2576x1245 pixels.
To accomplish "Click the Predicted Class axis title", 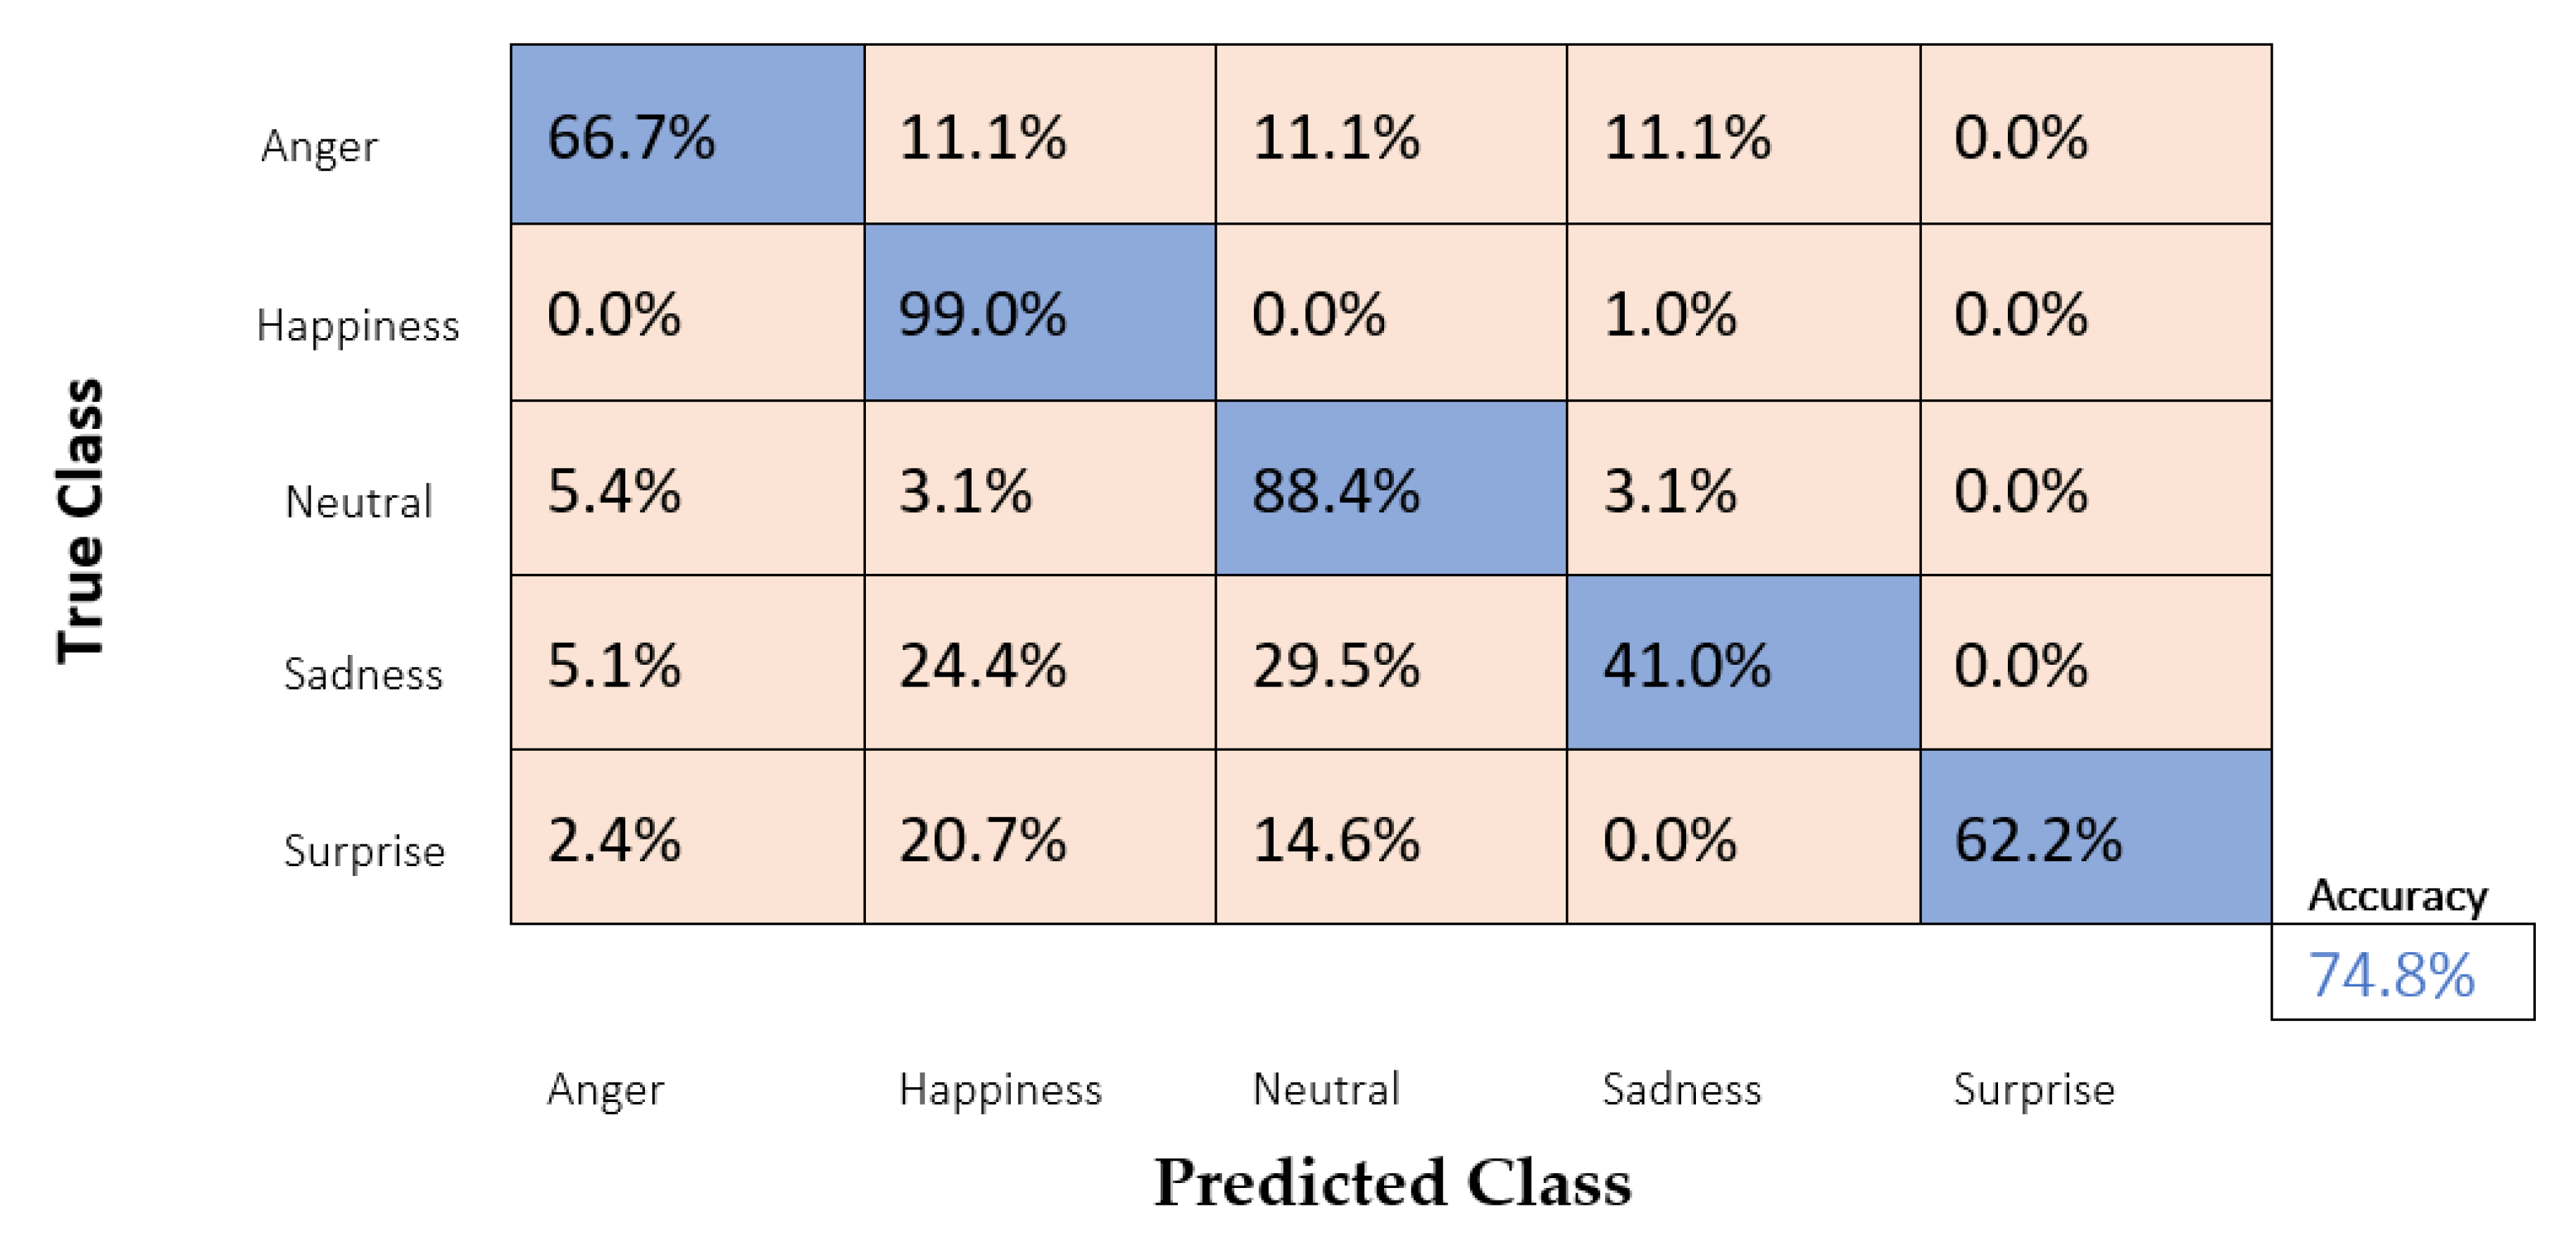I will click(x=1392, y=1183).
